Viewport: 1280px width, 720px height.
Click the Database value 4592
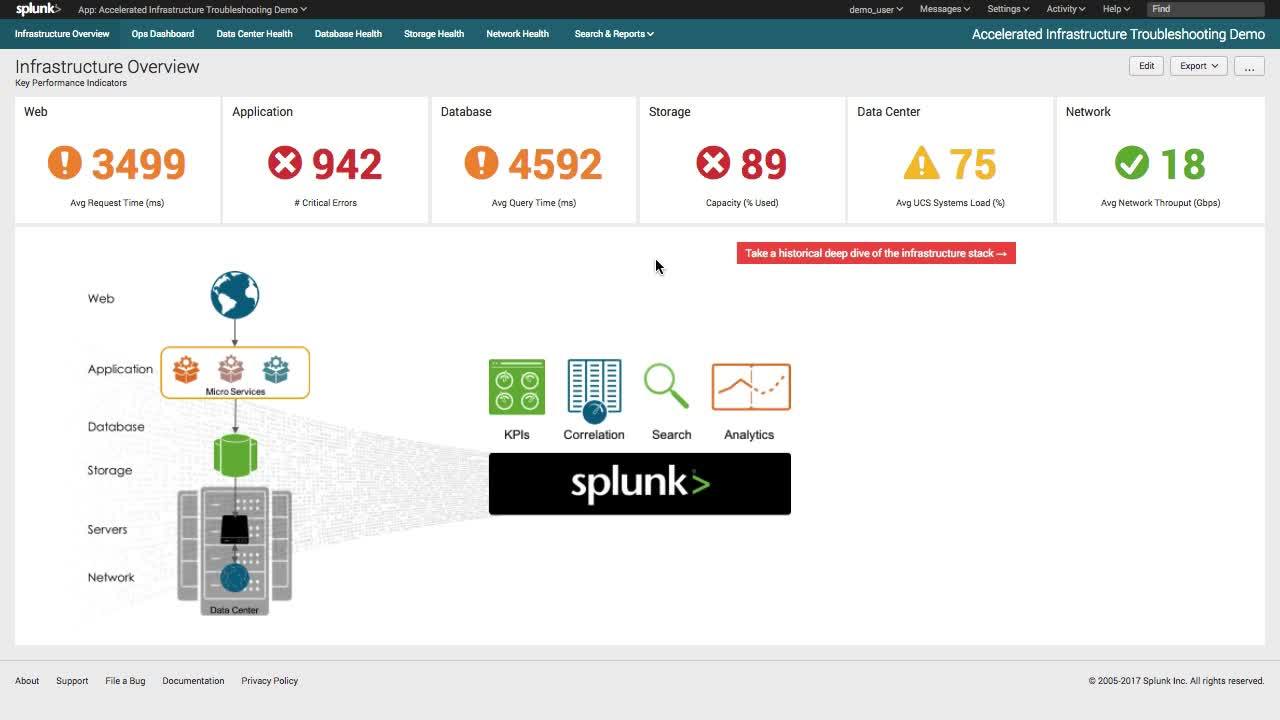click(x=555, y=164)
